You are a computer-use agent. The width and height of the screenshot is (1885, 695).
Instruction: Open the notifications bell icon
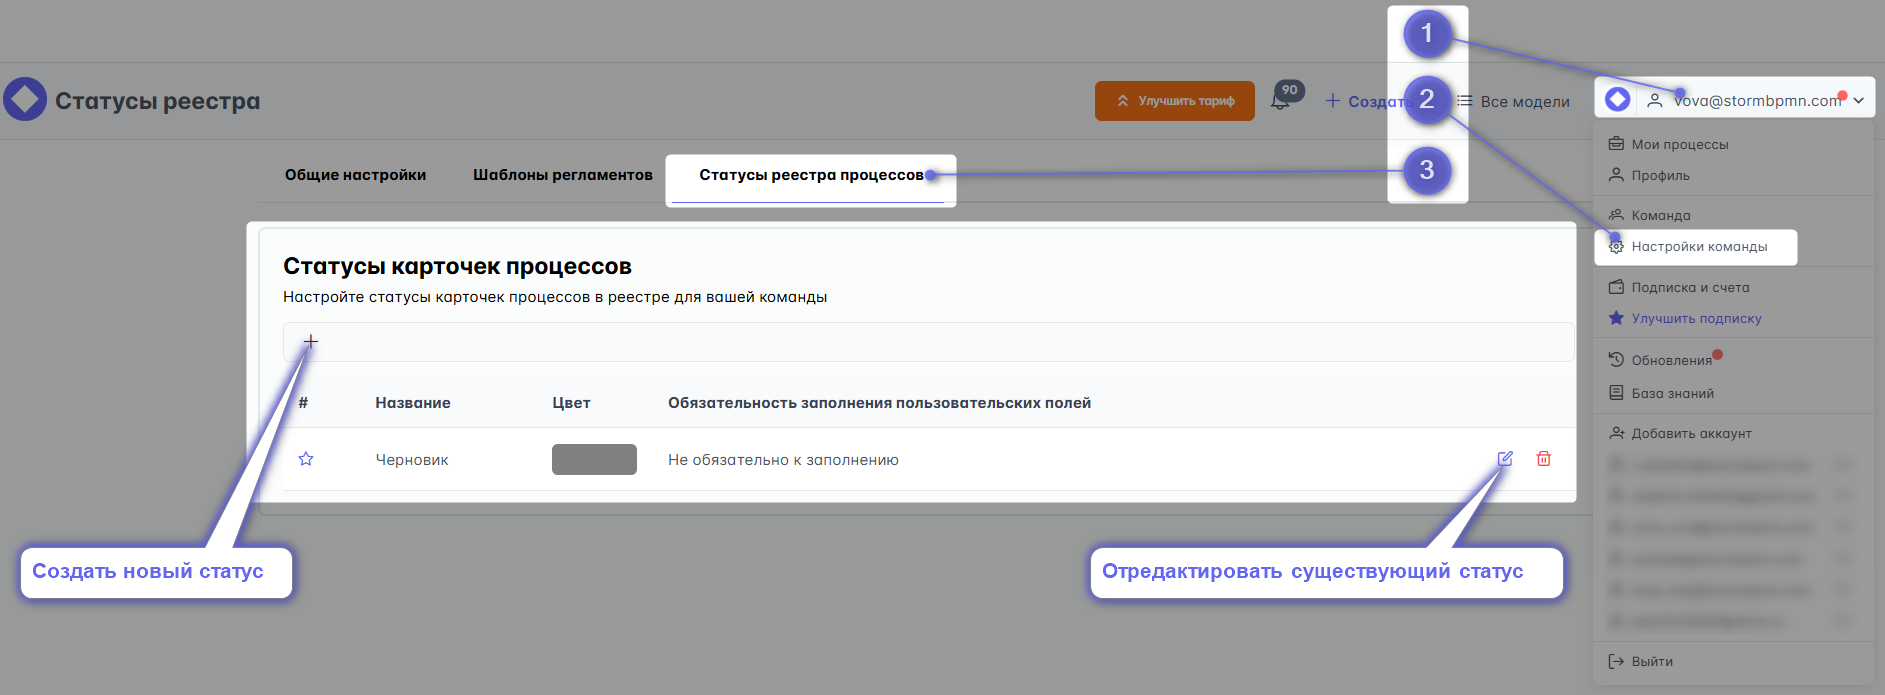click(x=1281, y=100)
